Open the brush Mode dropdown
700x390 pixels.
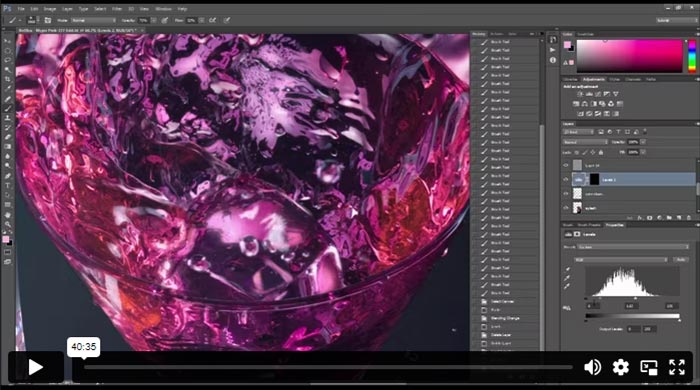pyautogui.click(x=93, y=21)
